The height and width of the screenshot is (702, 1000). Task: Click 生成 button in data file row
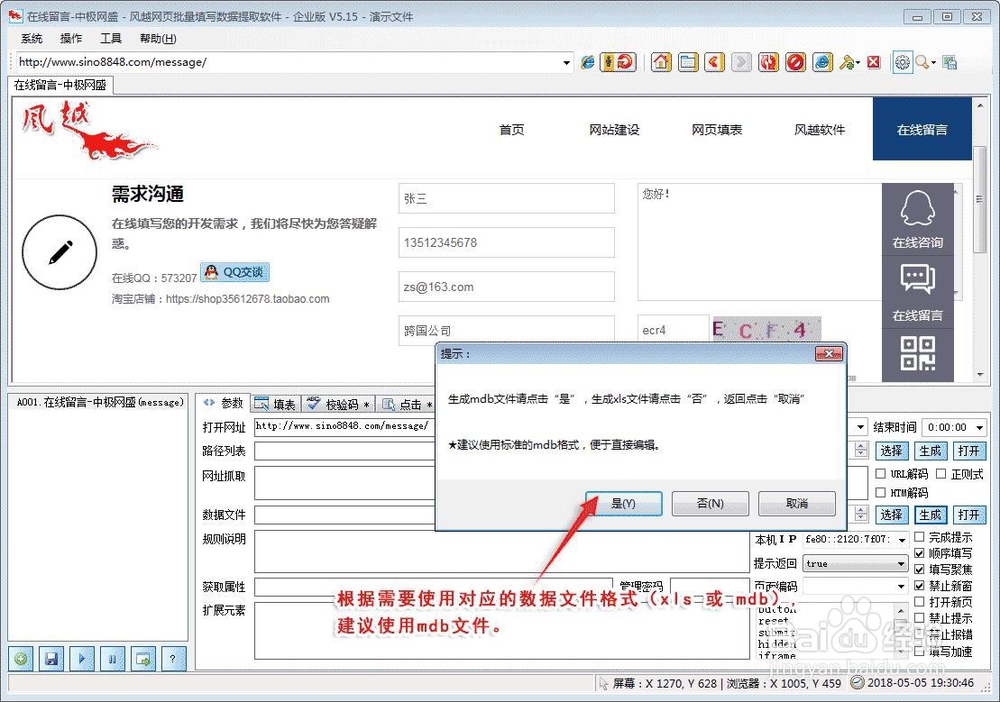click(930, 515)
